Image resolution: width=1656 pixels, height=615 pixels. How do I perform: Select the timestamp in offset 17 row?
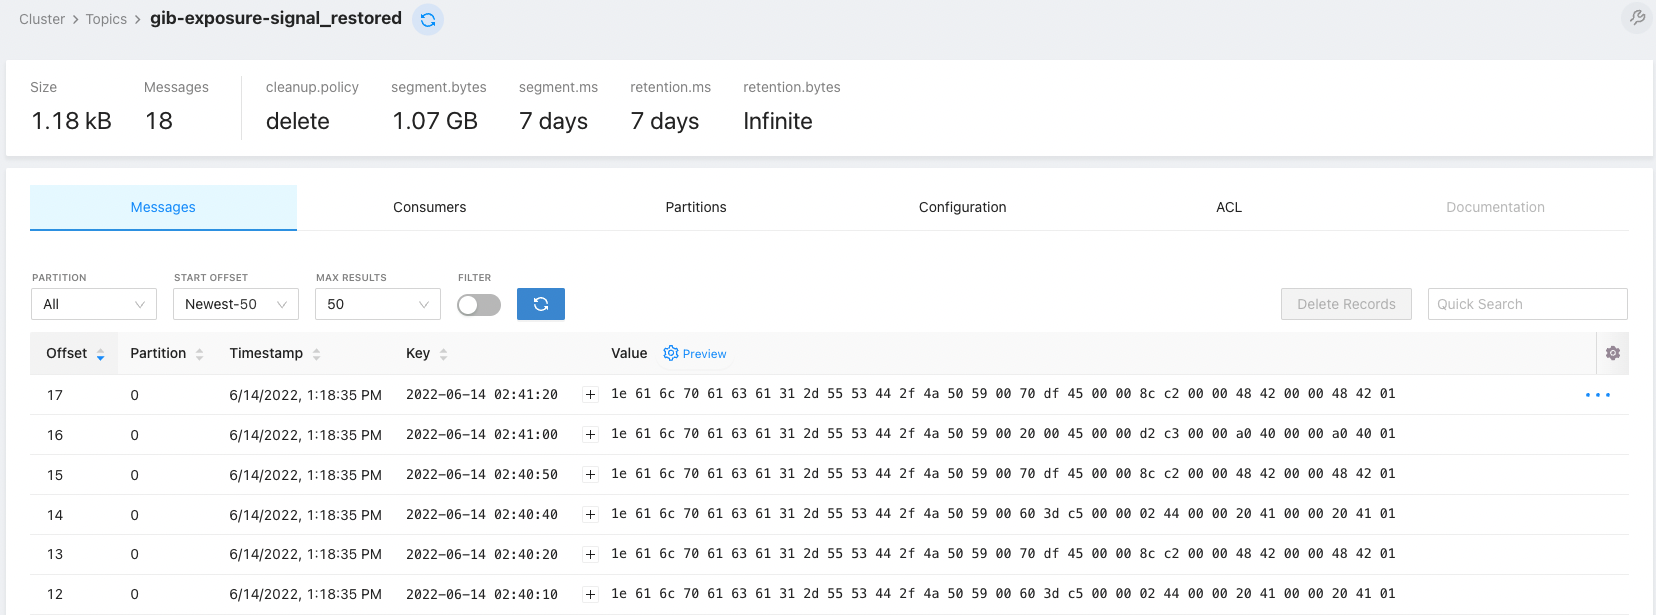305,395
